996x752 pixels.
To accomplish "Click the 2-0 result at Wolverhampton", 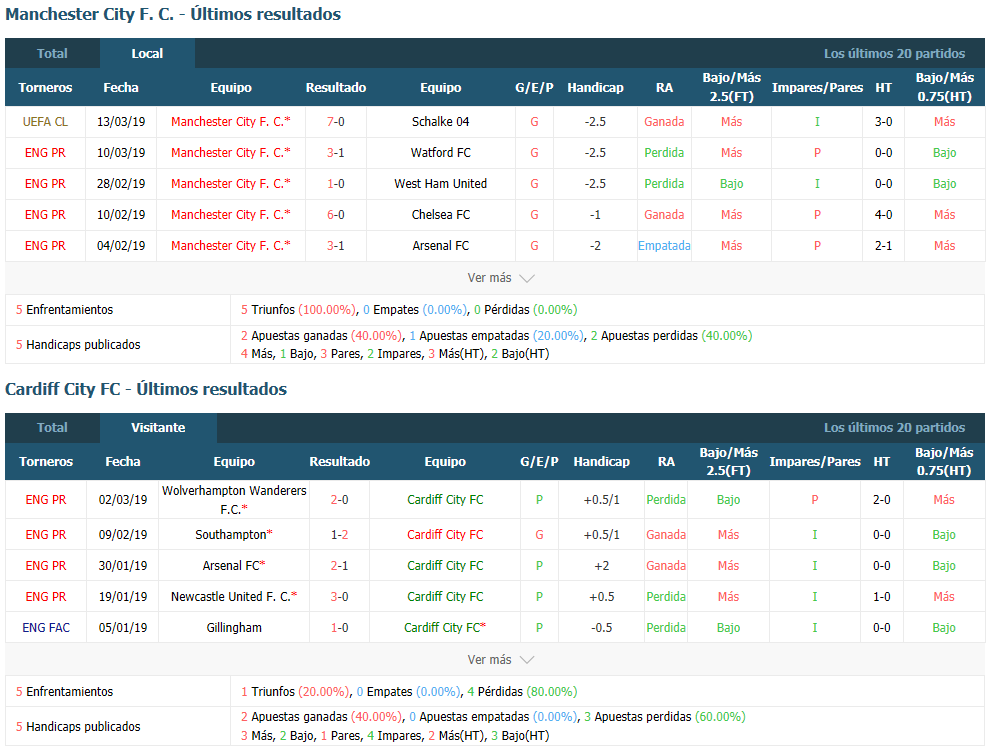I will (339, 500).
